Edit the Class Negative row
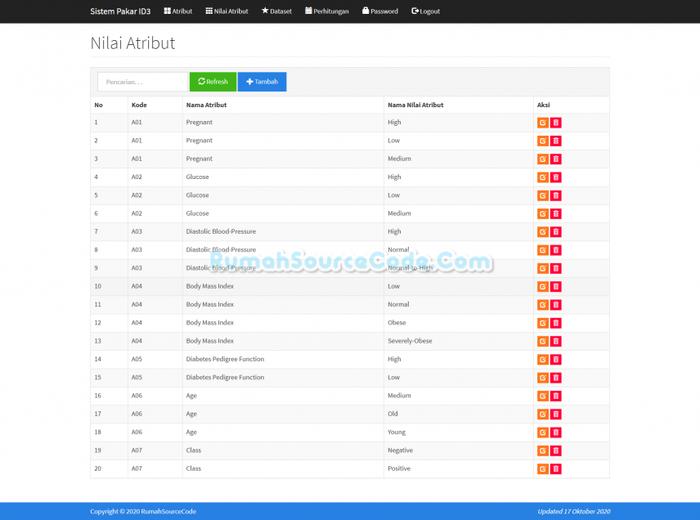The width and height of the screenshot is (700, 520). [543, 450]
